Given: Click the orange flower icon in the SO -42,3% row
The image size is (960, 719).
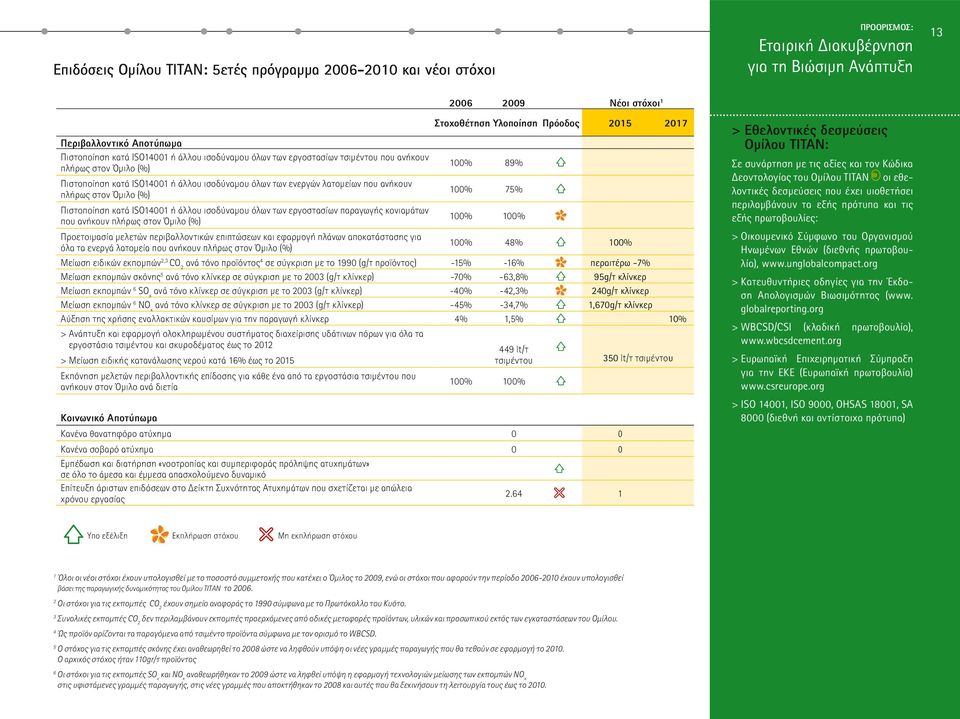Looking at the screenshot, I should [560, 290].
